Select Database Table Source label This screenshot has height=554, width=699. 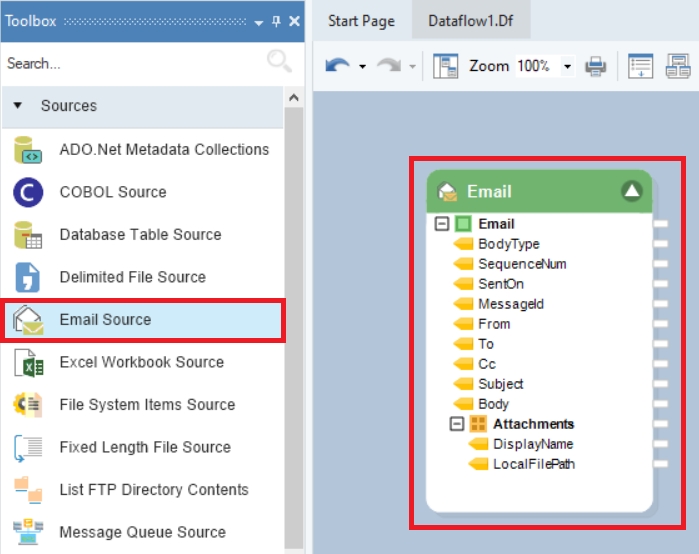pos(140,234)
